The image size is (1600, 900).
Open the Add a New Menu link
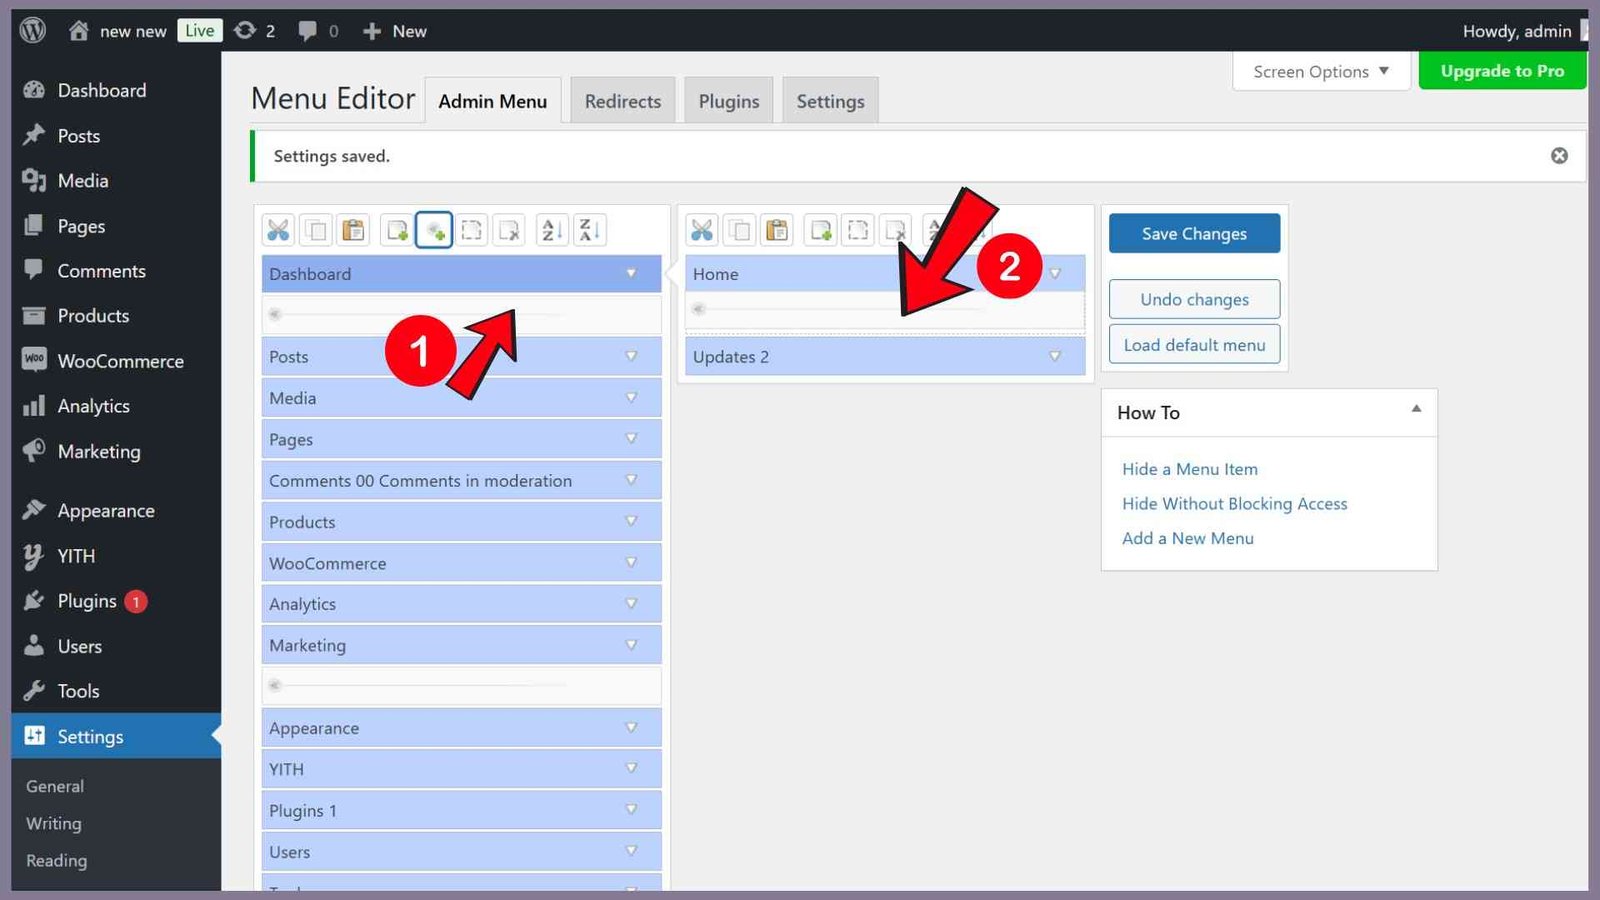click(1188, 538)
